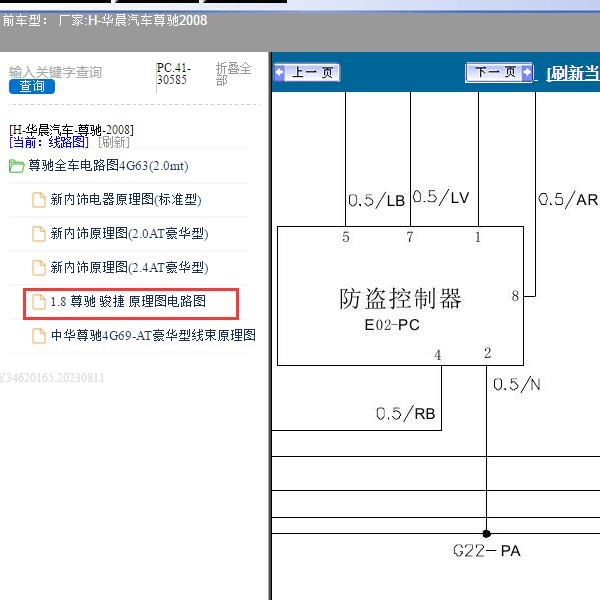Open 新内饰电器原理图(标准型) document

click(126, 199)
